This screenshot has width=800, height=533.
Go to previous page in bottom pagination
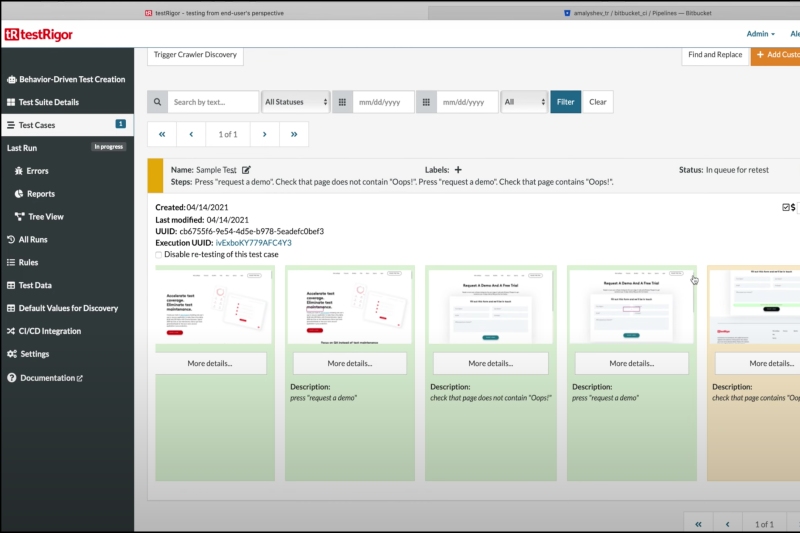click(x=728, y=524)
